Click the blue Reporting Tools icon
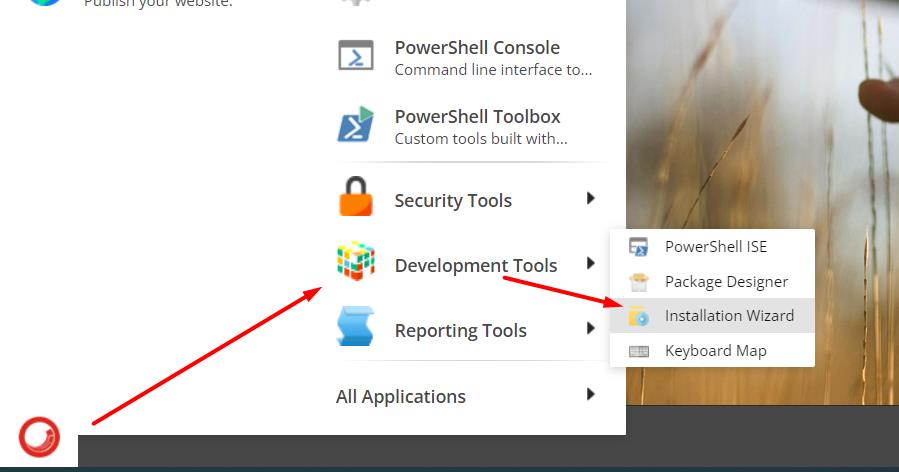This screenshot has width=899, height=472. pyautogui.click(x=355, y=326)
